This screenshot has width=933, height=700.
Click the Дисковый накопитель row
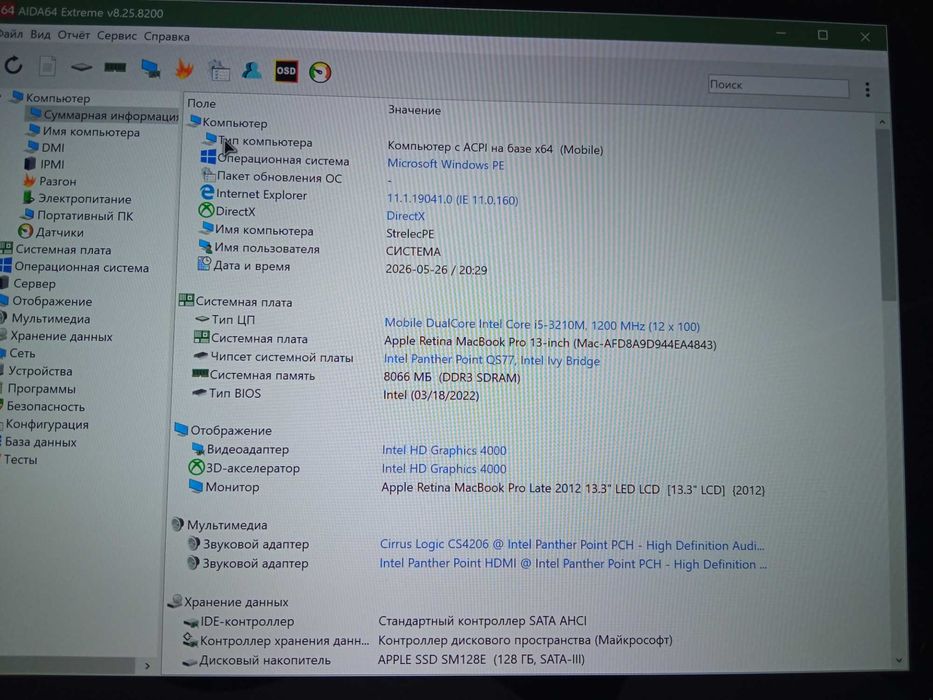point(383,660)
